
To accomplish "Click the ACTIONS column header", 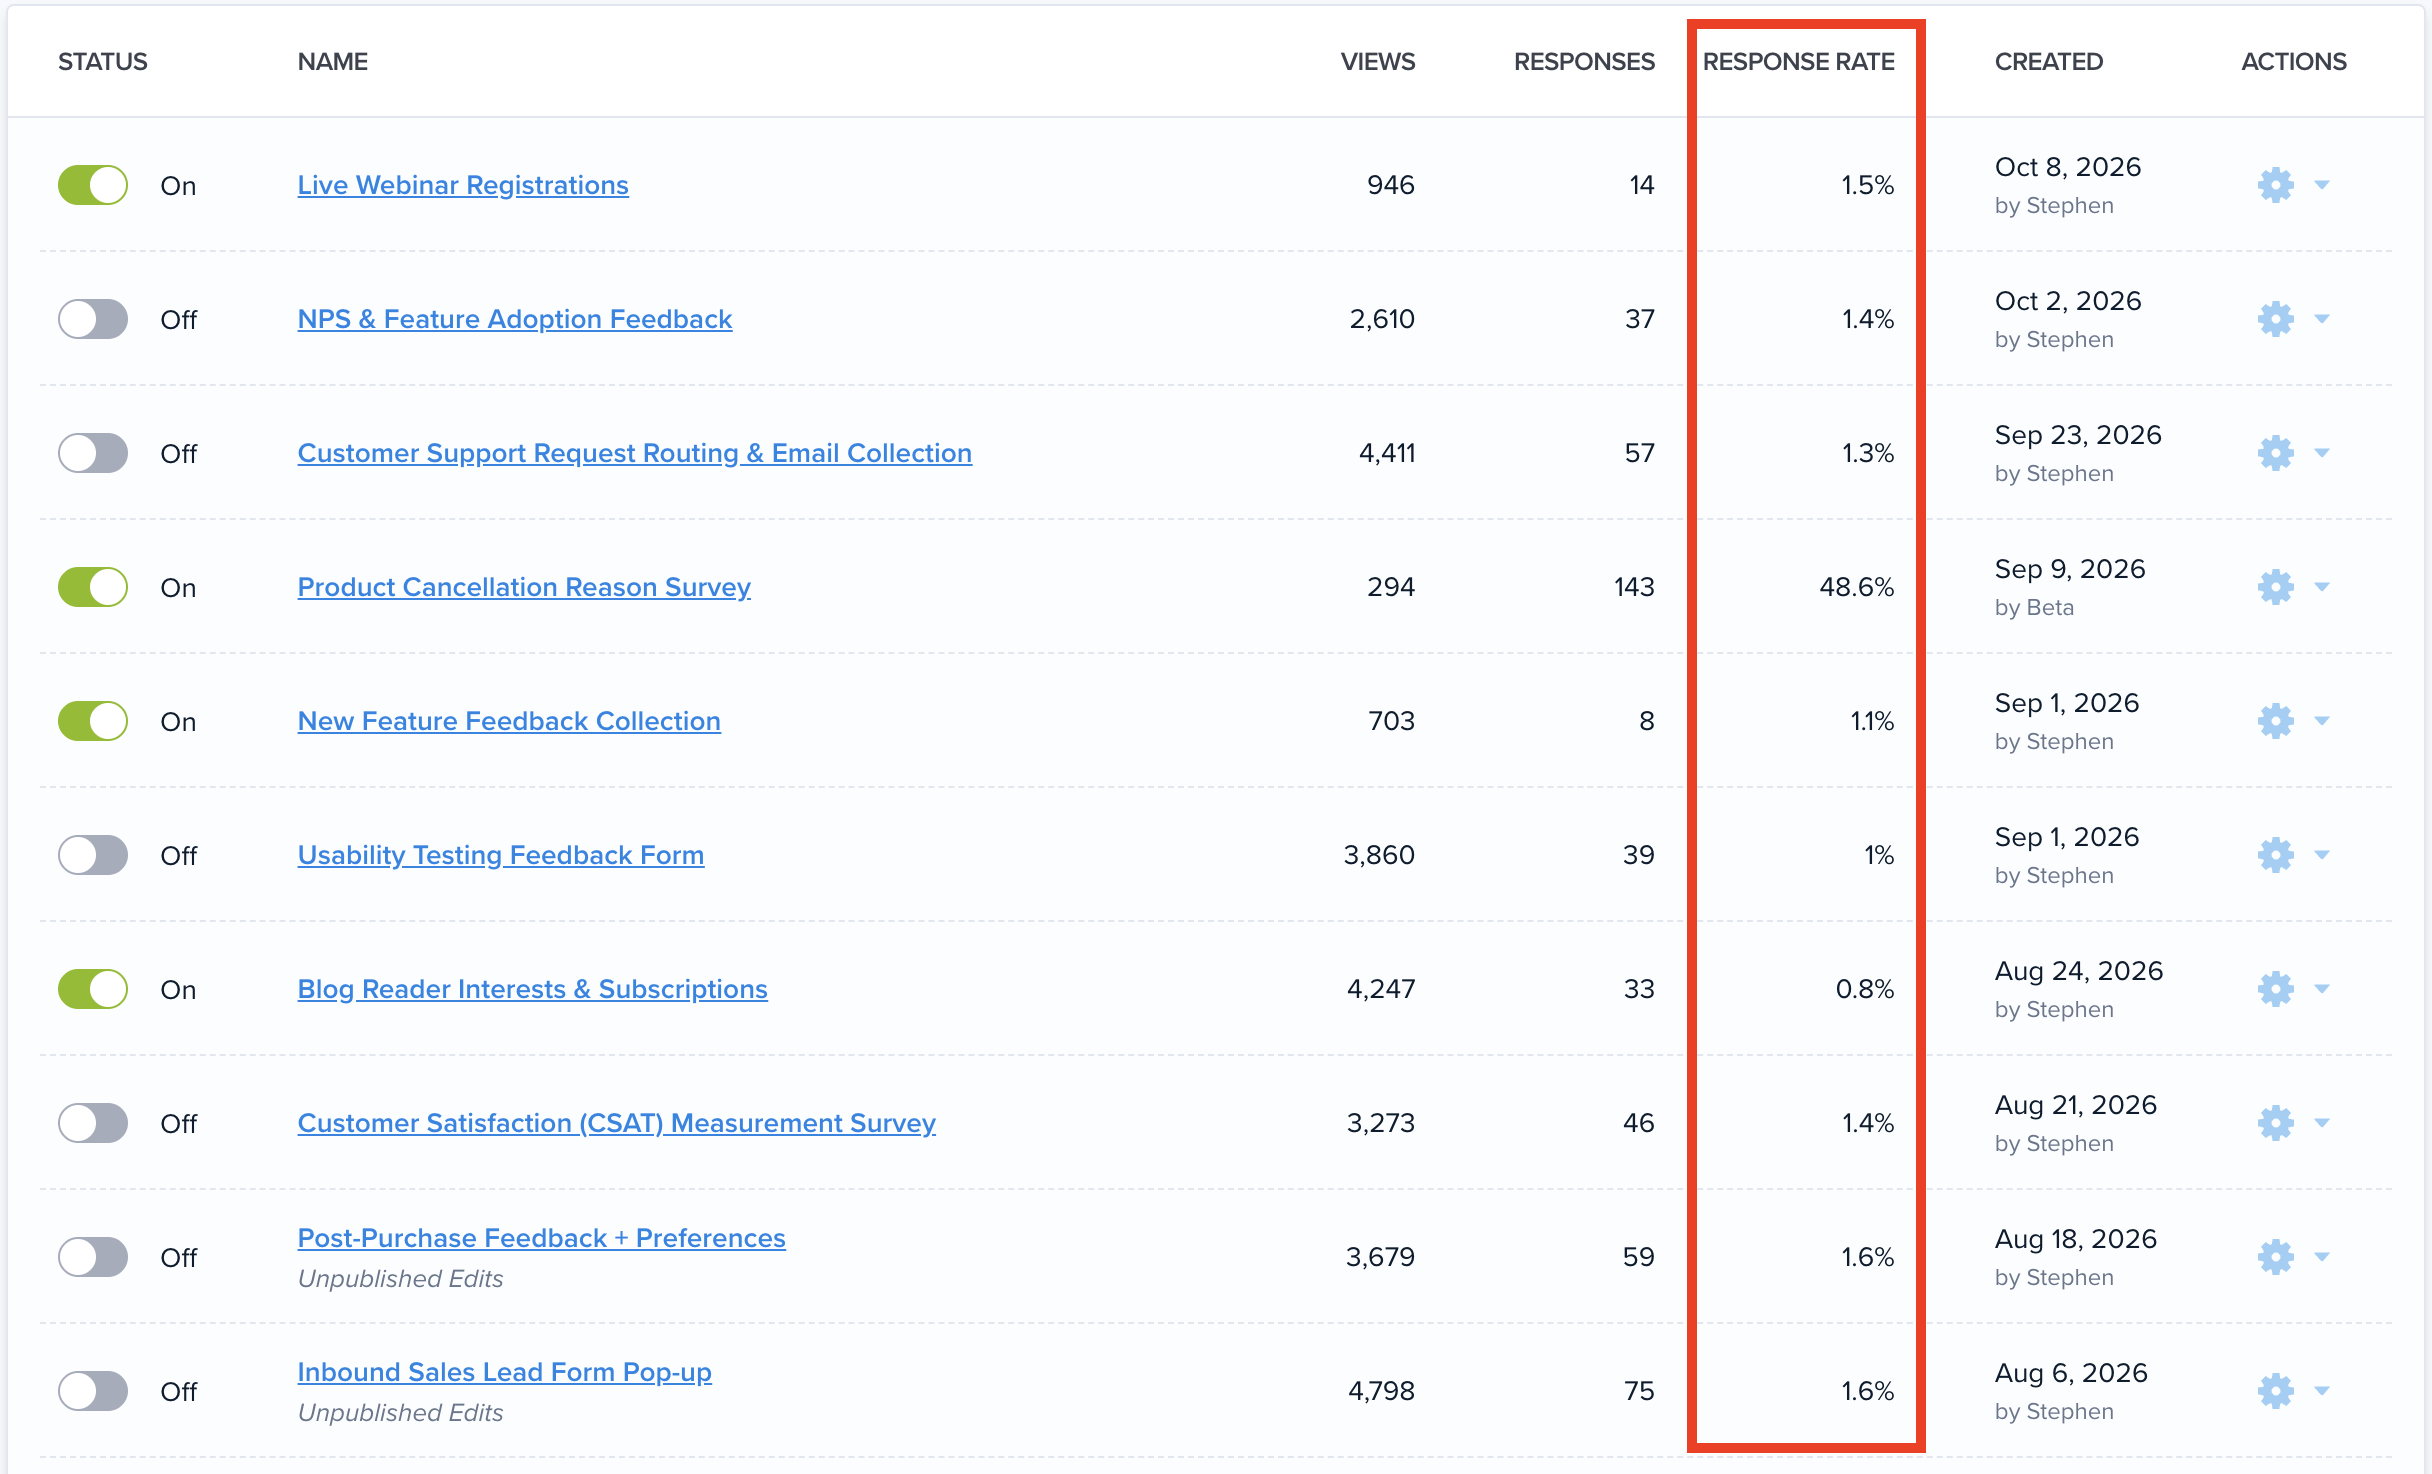I will pos(2294,62).
